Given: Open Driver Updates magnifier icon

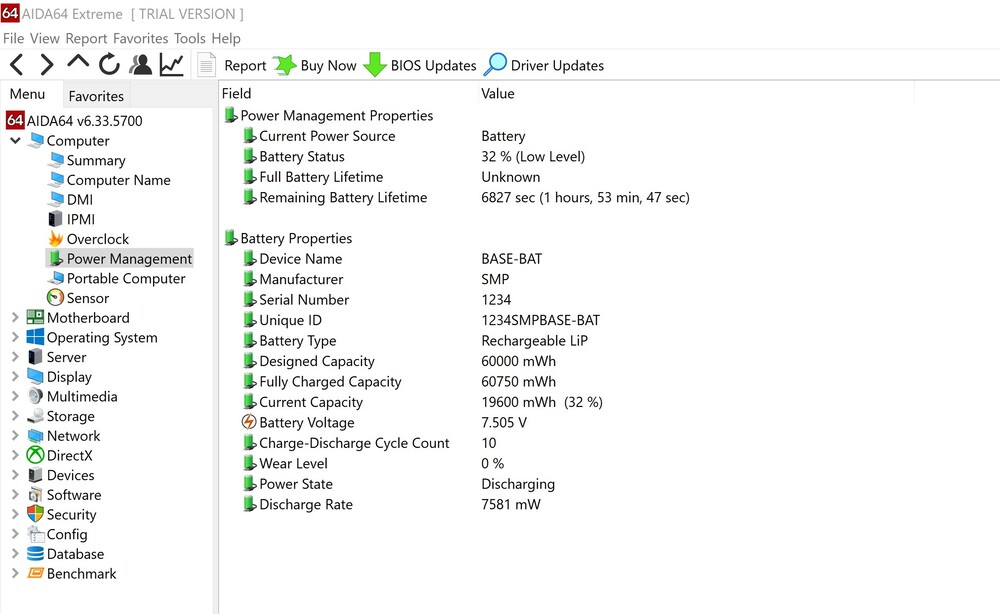Looking at the screenshot, I should point(495,65).
